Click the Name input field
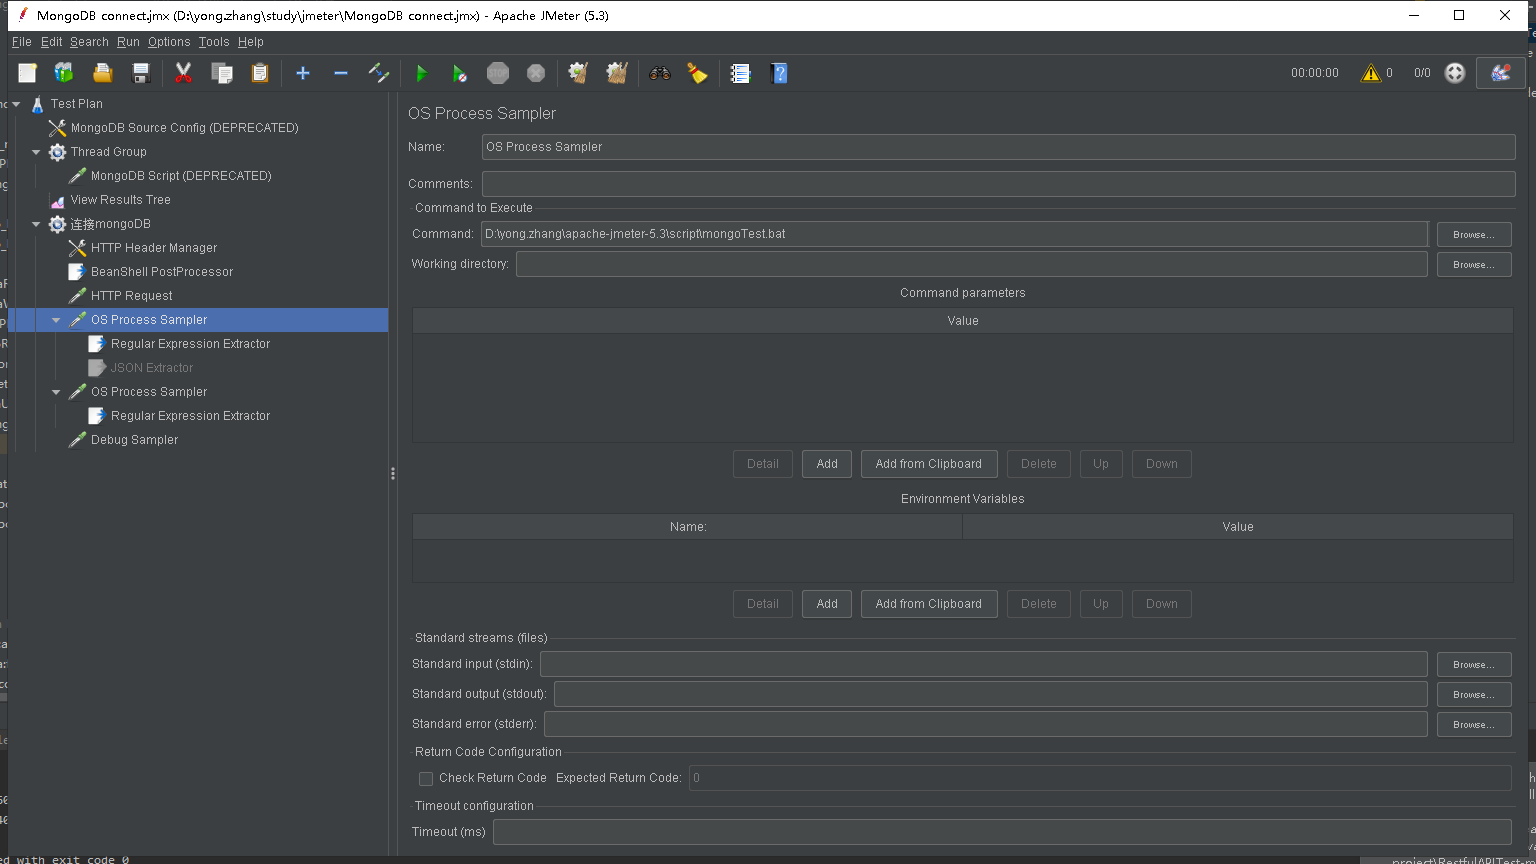 998,147
